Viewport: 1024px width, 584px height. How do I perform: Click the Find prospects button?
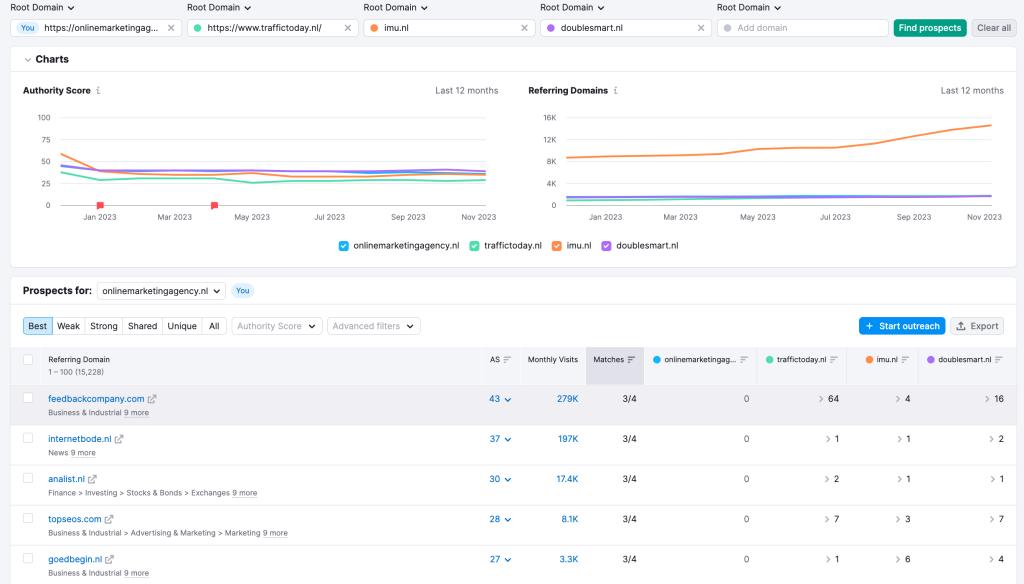point(929,28)
